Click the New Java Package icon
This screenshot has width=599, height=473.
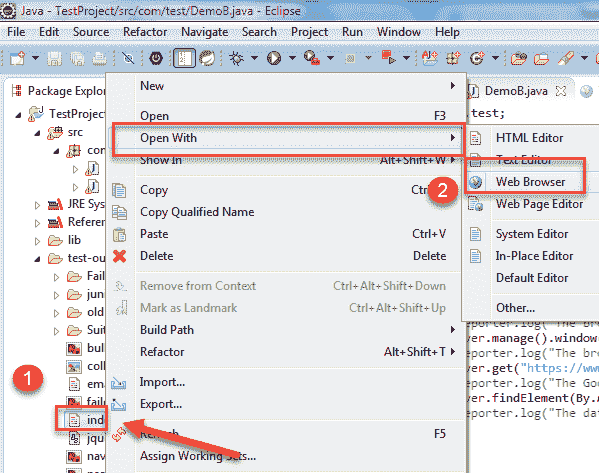pyautogui.click(x=453, y=58)
